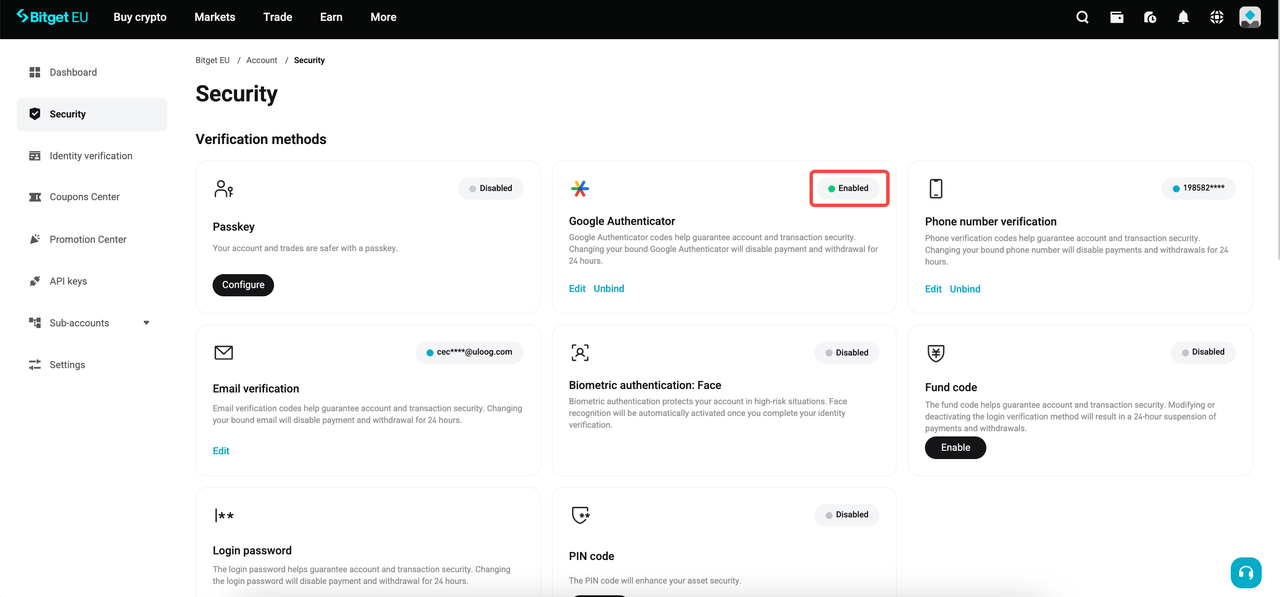1280x597 pixels.
Task: Click Edit under Google Authenticator
Action: click(577, 289)
